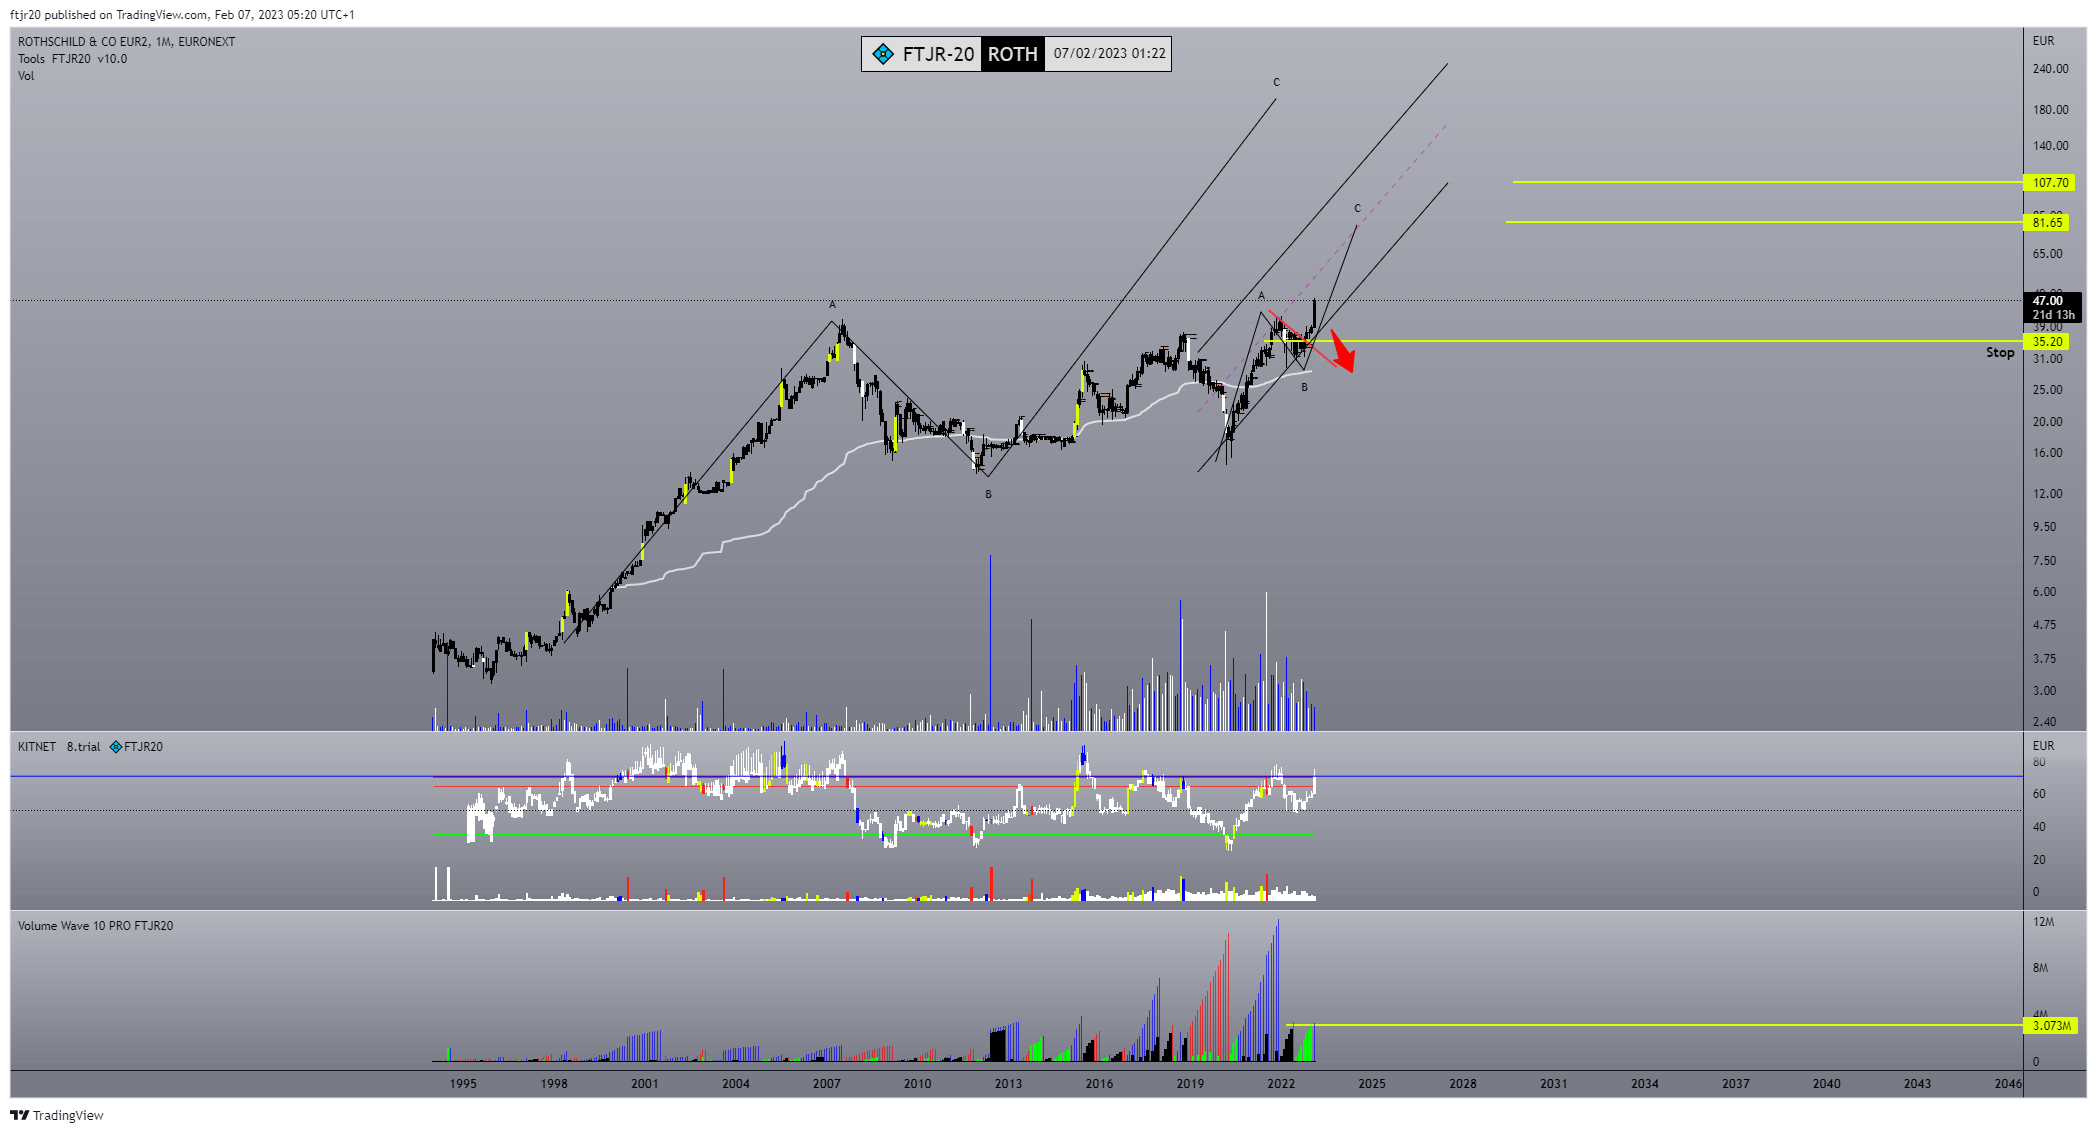
Task: Select the ROTH ticker badge
Action: point(1012,54)
